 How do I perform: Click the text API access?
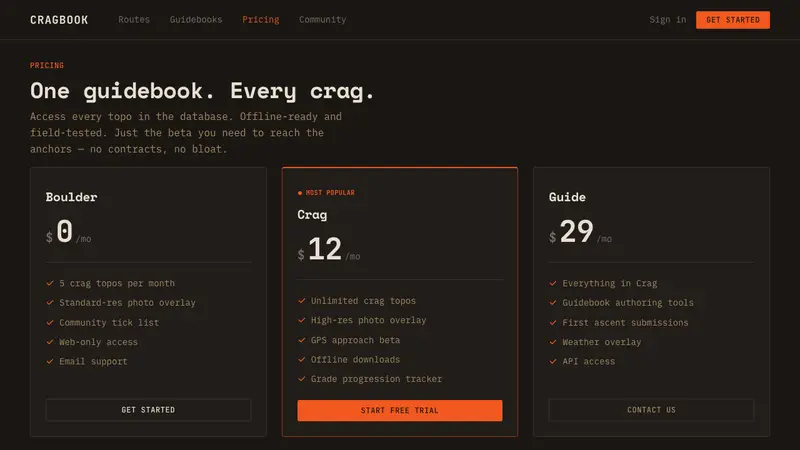589,361
